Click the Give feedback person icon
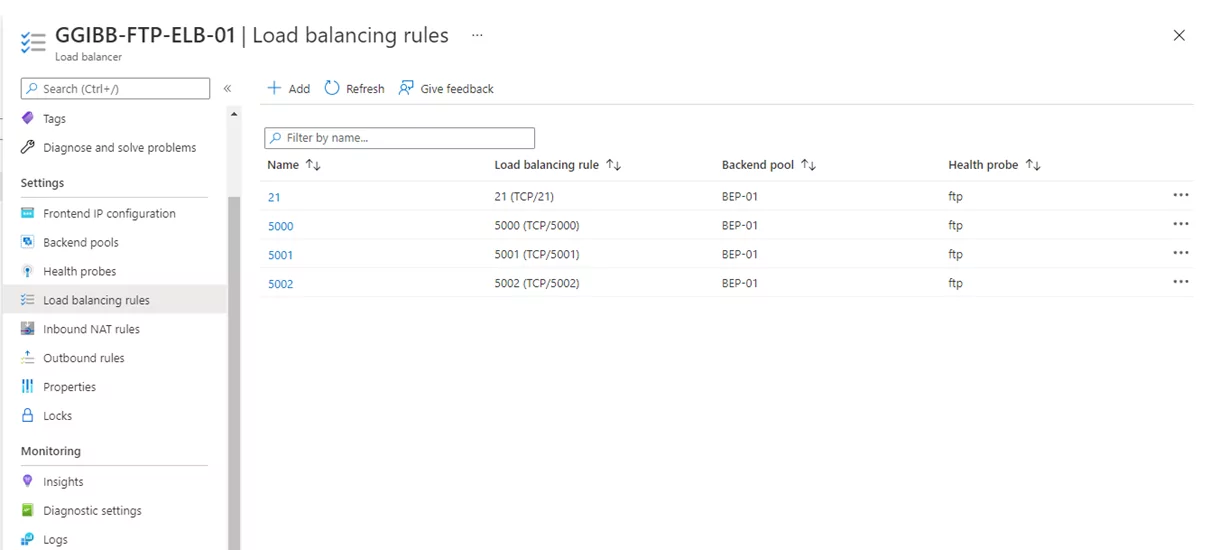The width and height of the screenshot is (1210, 550). tap(406, 88)
